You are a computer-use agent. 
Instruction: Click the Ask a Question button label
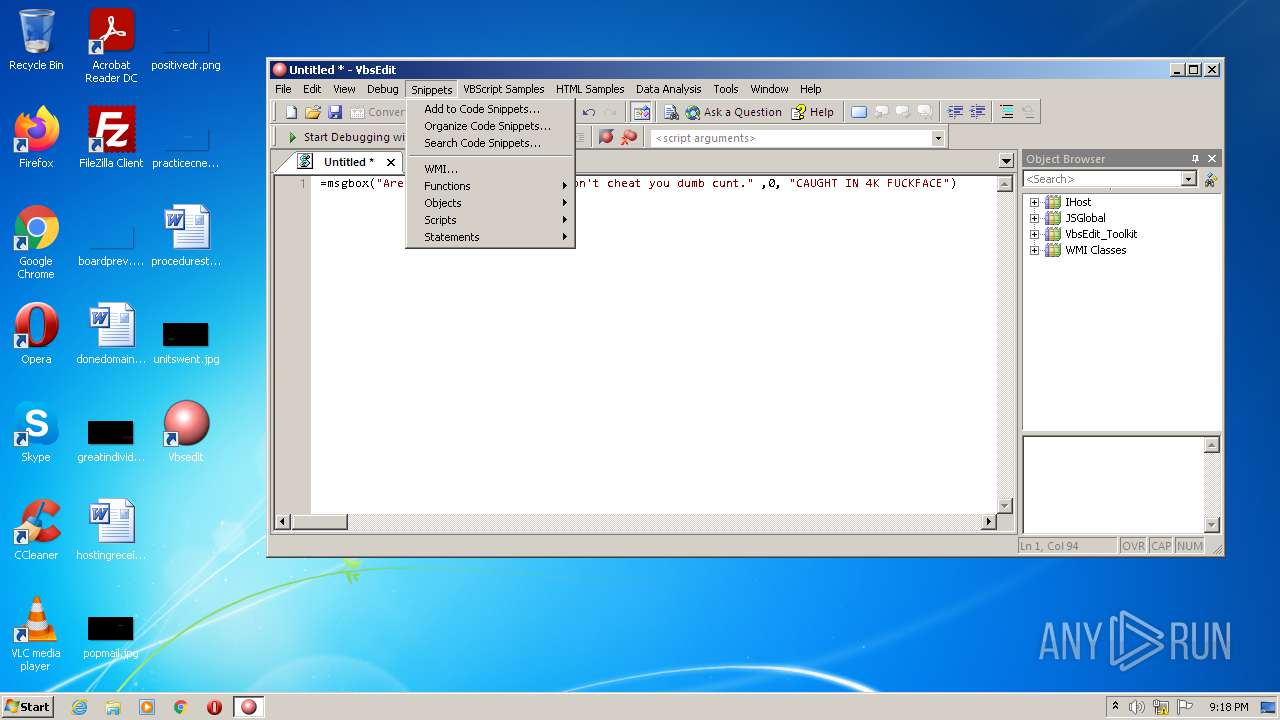pos(743,112)
